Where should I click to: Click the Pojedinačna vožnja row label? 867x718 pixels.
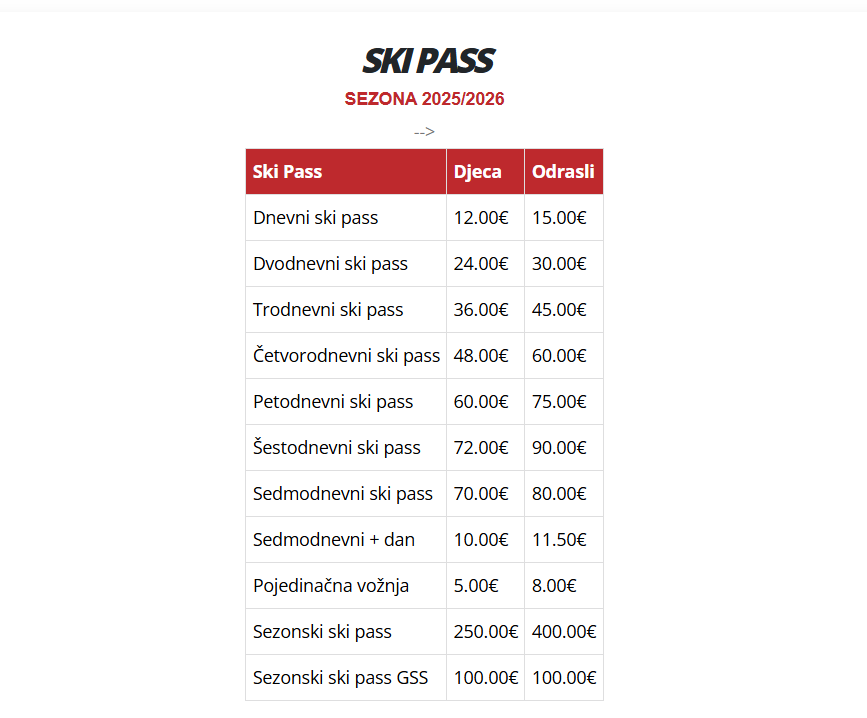(331, 586)
